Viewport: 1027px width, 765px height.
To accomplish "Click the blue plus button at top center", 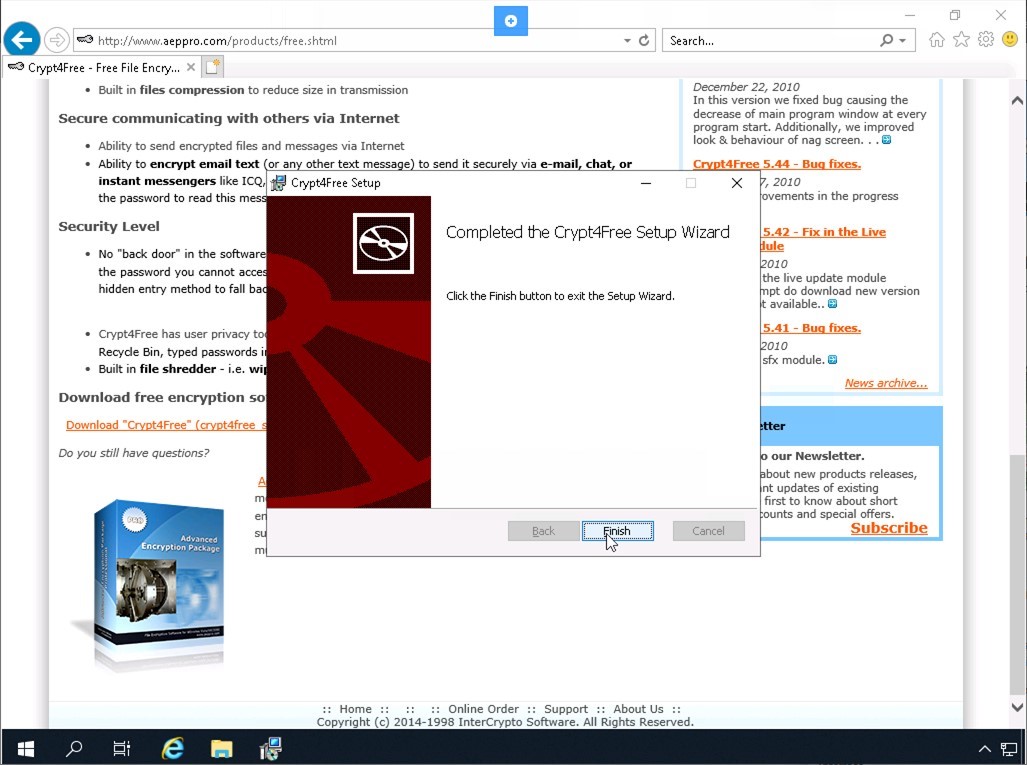I will point(510,21).
